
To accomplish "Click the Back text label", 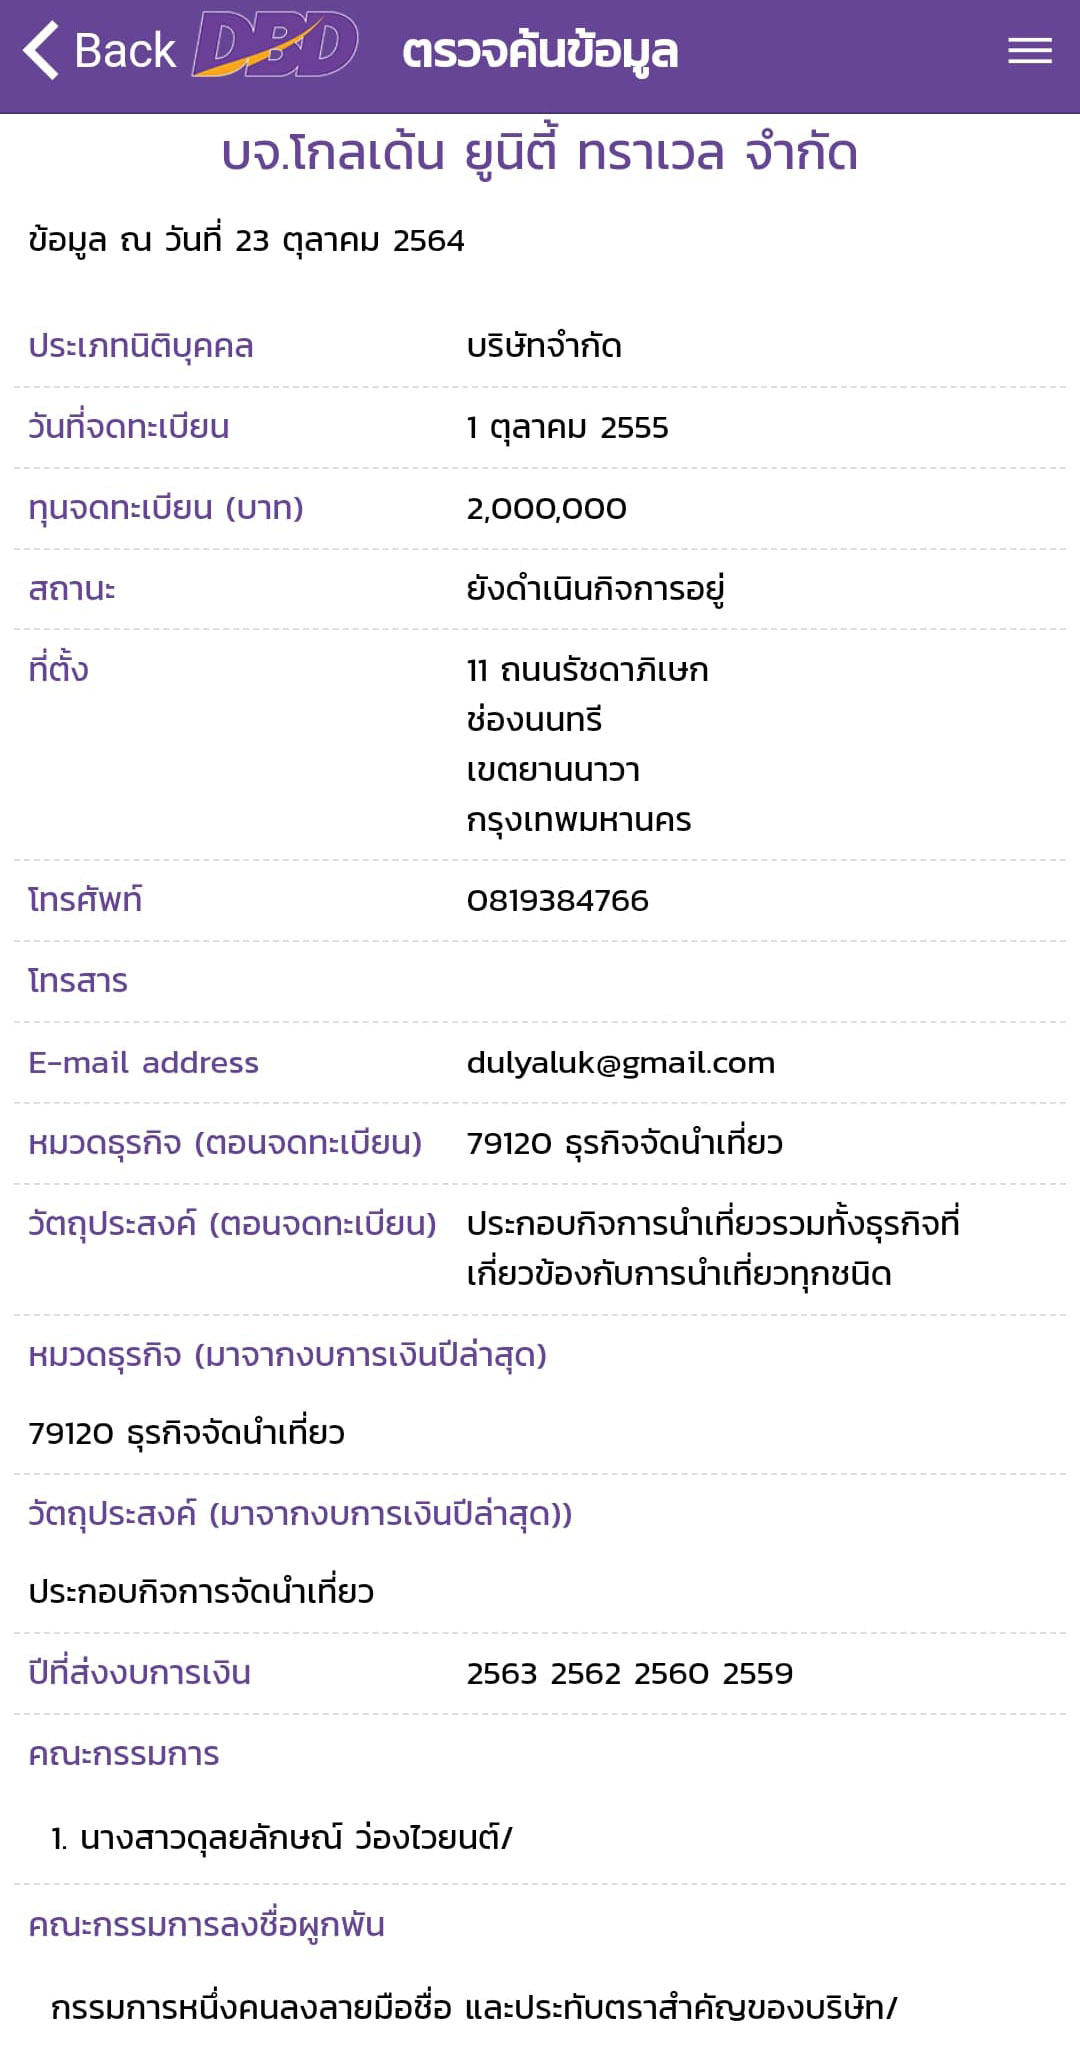I will coord(125,51).
